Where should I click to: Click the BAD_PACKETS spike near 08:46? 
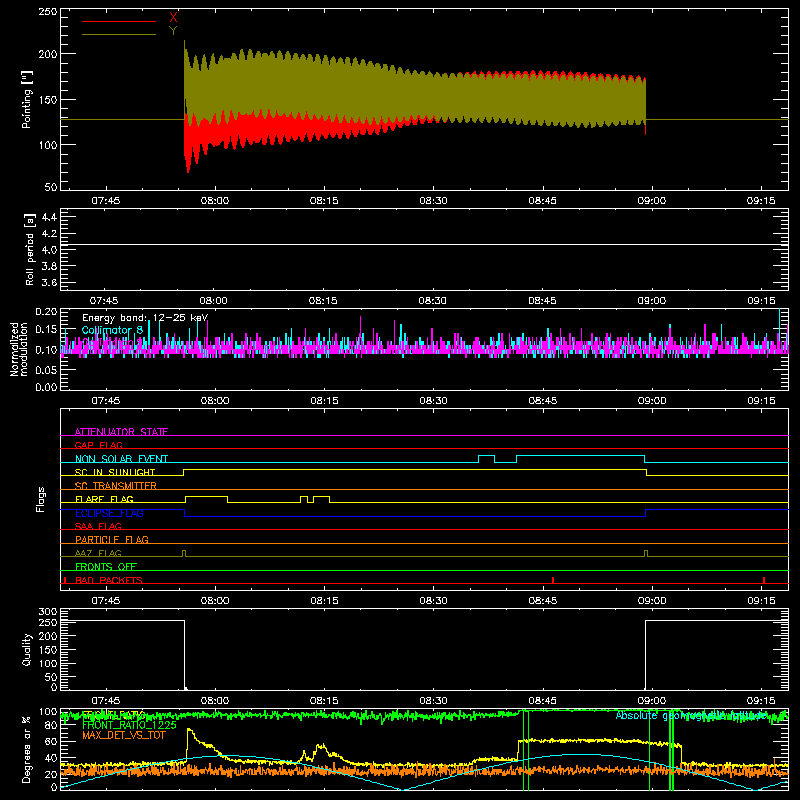(553, 580)
